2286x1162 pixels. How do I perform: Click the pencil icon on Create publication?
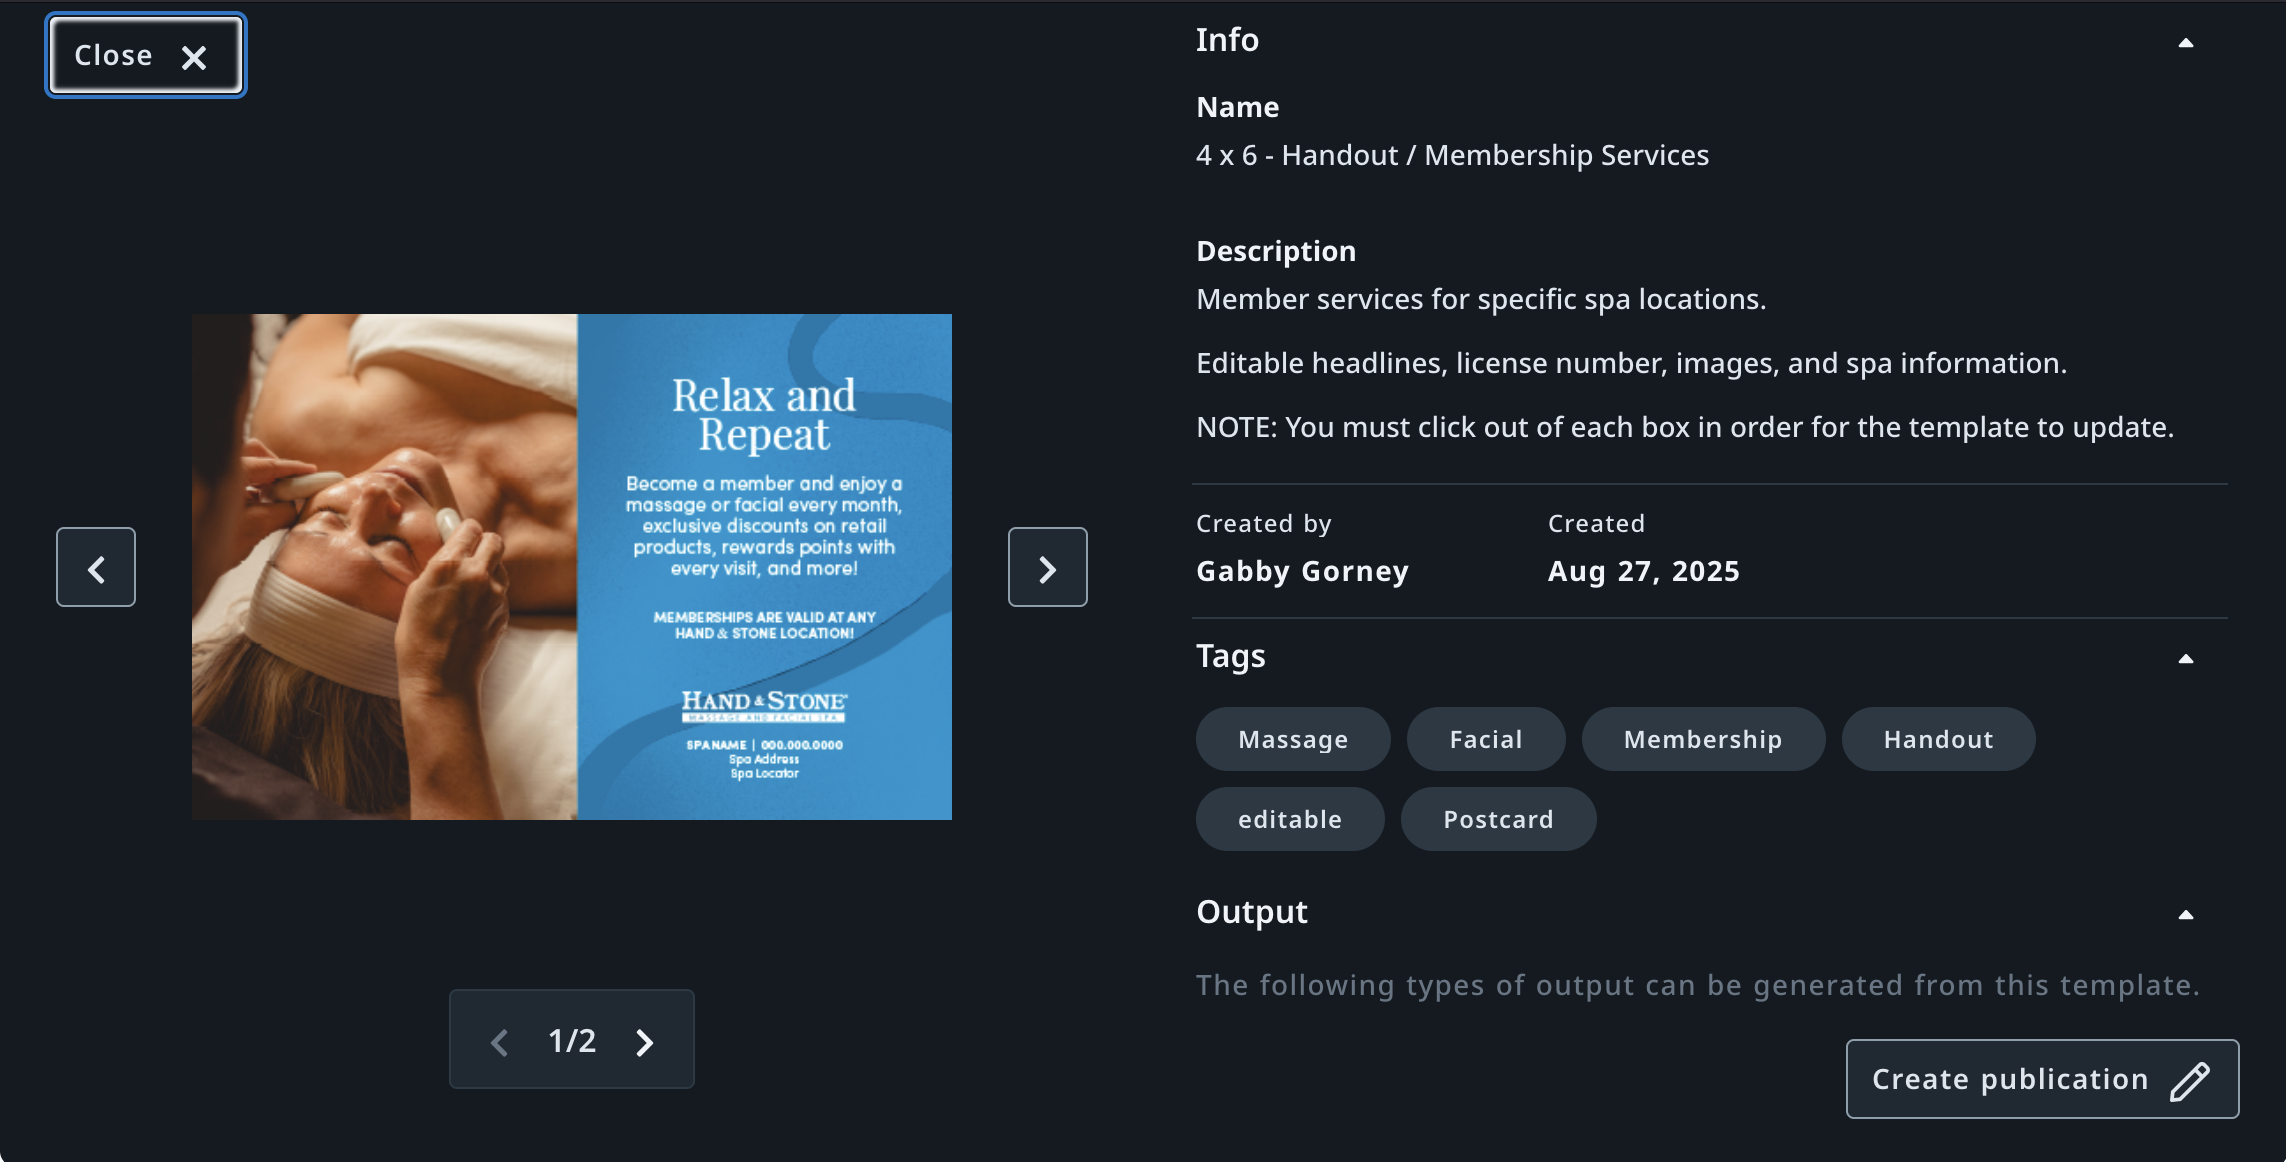coord(2189,1080)
